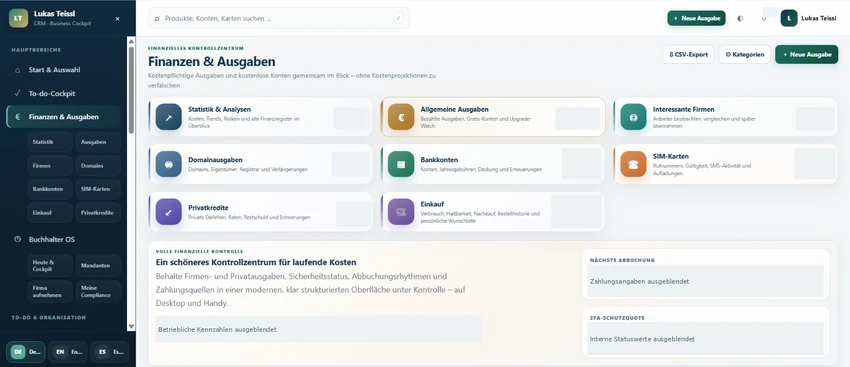Click the house icon beside Start & Auswahl
Screen dimensions: 850x367
(x=17, y=70)
